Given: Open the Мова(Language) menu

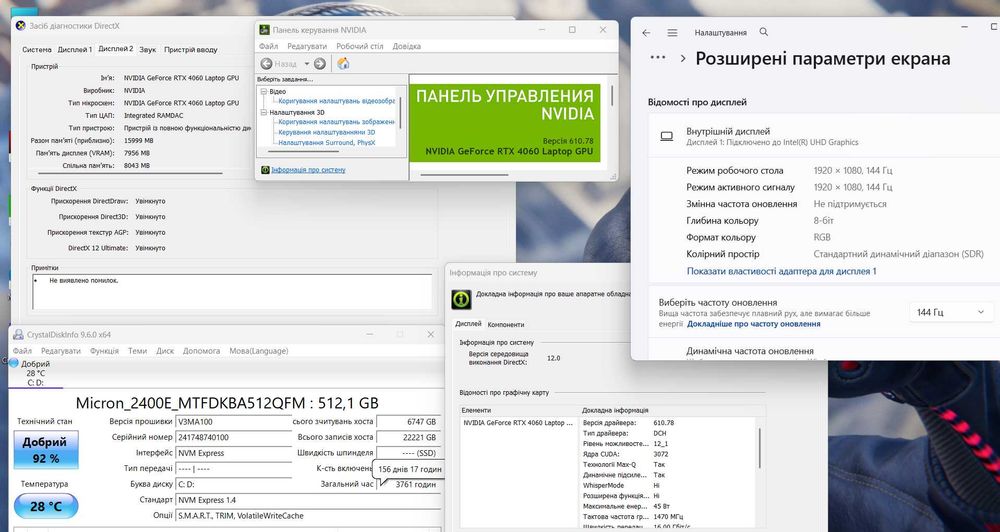Looking at the screenshot, I should click(258, 351).
